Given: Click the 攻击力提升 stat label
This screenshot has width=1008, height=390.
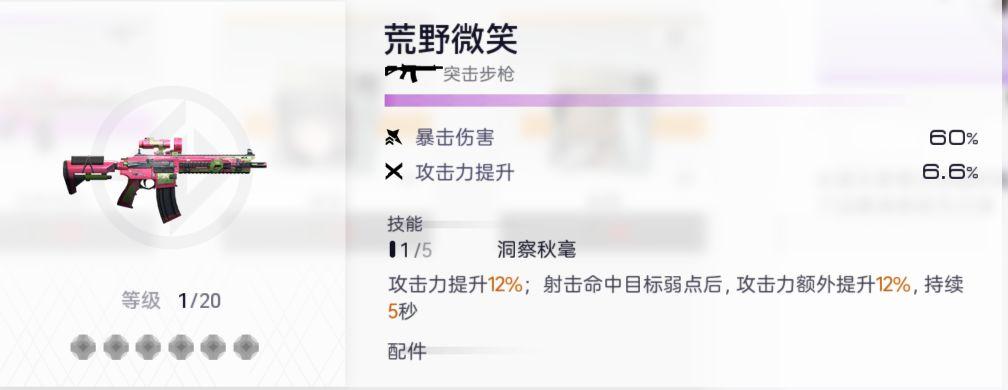Looking at the screenshot, I should click(x=465, y=172).
